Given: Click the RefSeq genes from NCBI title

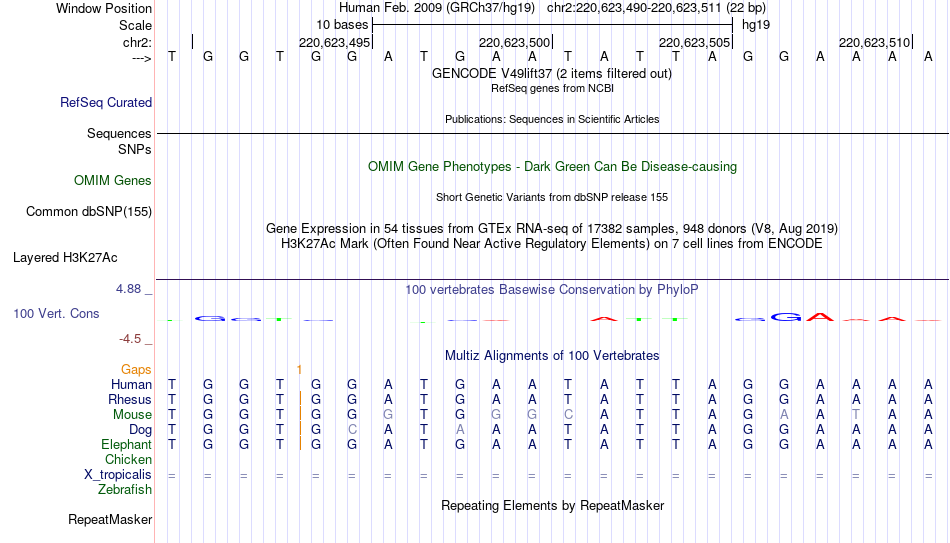Looking at the screenshot, I should pos(553,88).
